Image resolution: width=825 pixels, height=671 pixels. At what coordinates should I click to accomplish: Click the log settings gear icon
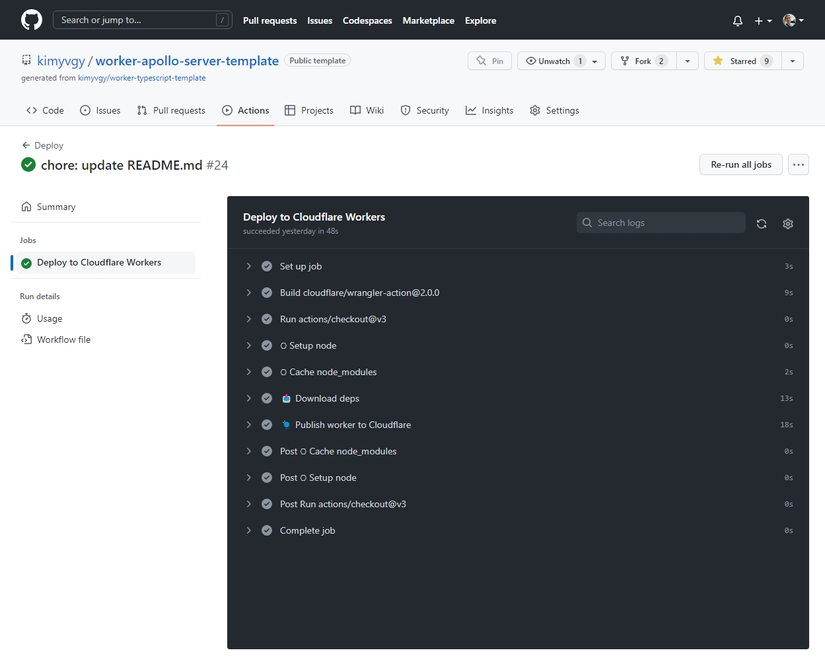click(x=787, y=223)
